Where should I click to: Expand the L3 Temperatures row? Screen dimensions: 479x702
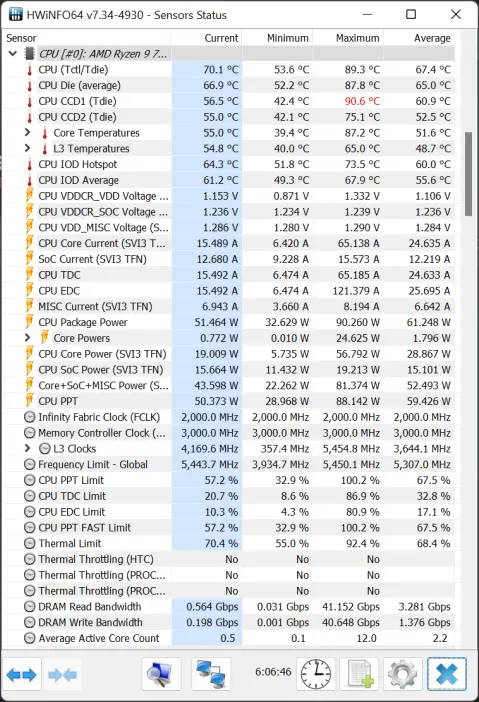[27, 148]
